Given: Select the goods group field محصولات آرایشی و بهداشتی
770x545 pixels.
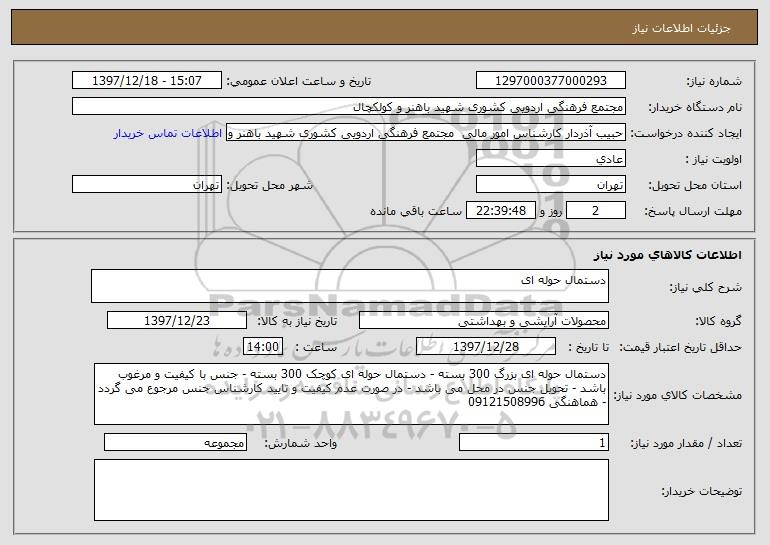Looking at the screenshot, I should [484, 321].
